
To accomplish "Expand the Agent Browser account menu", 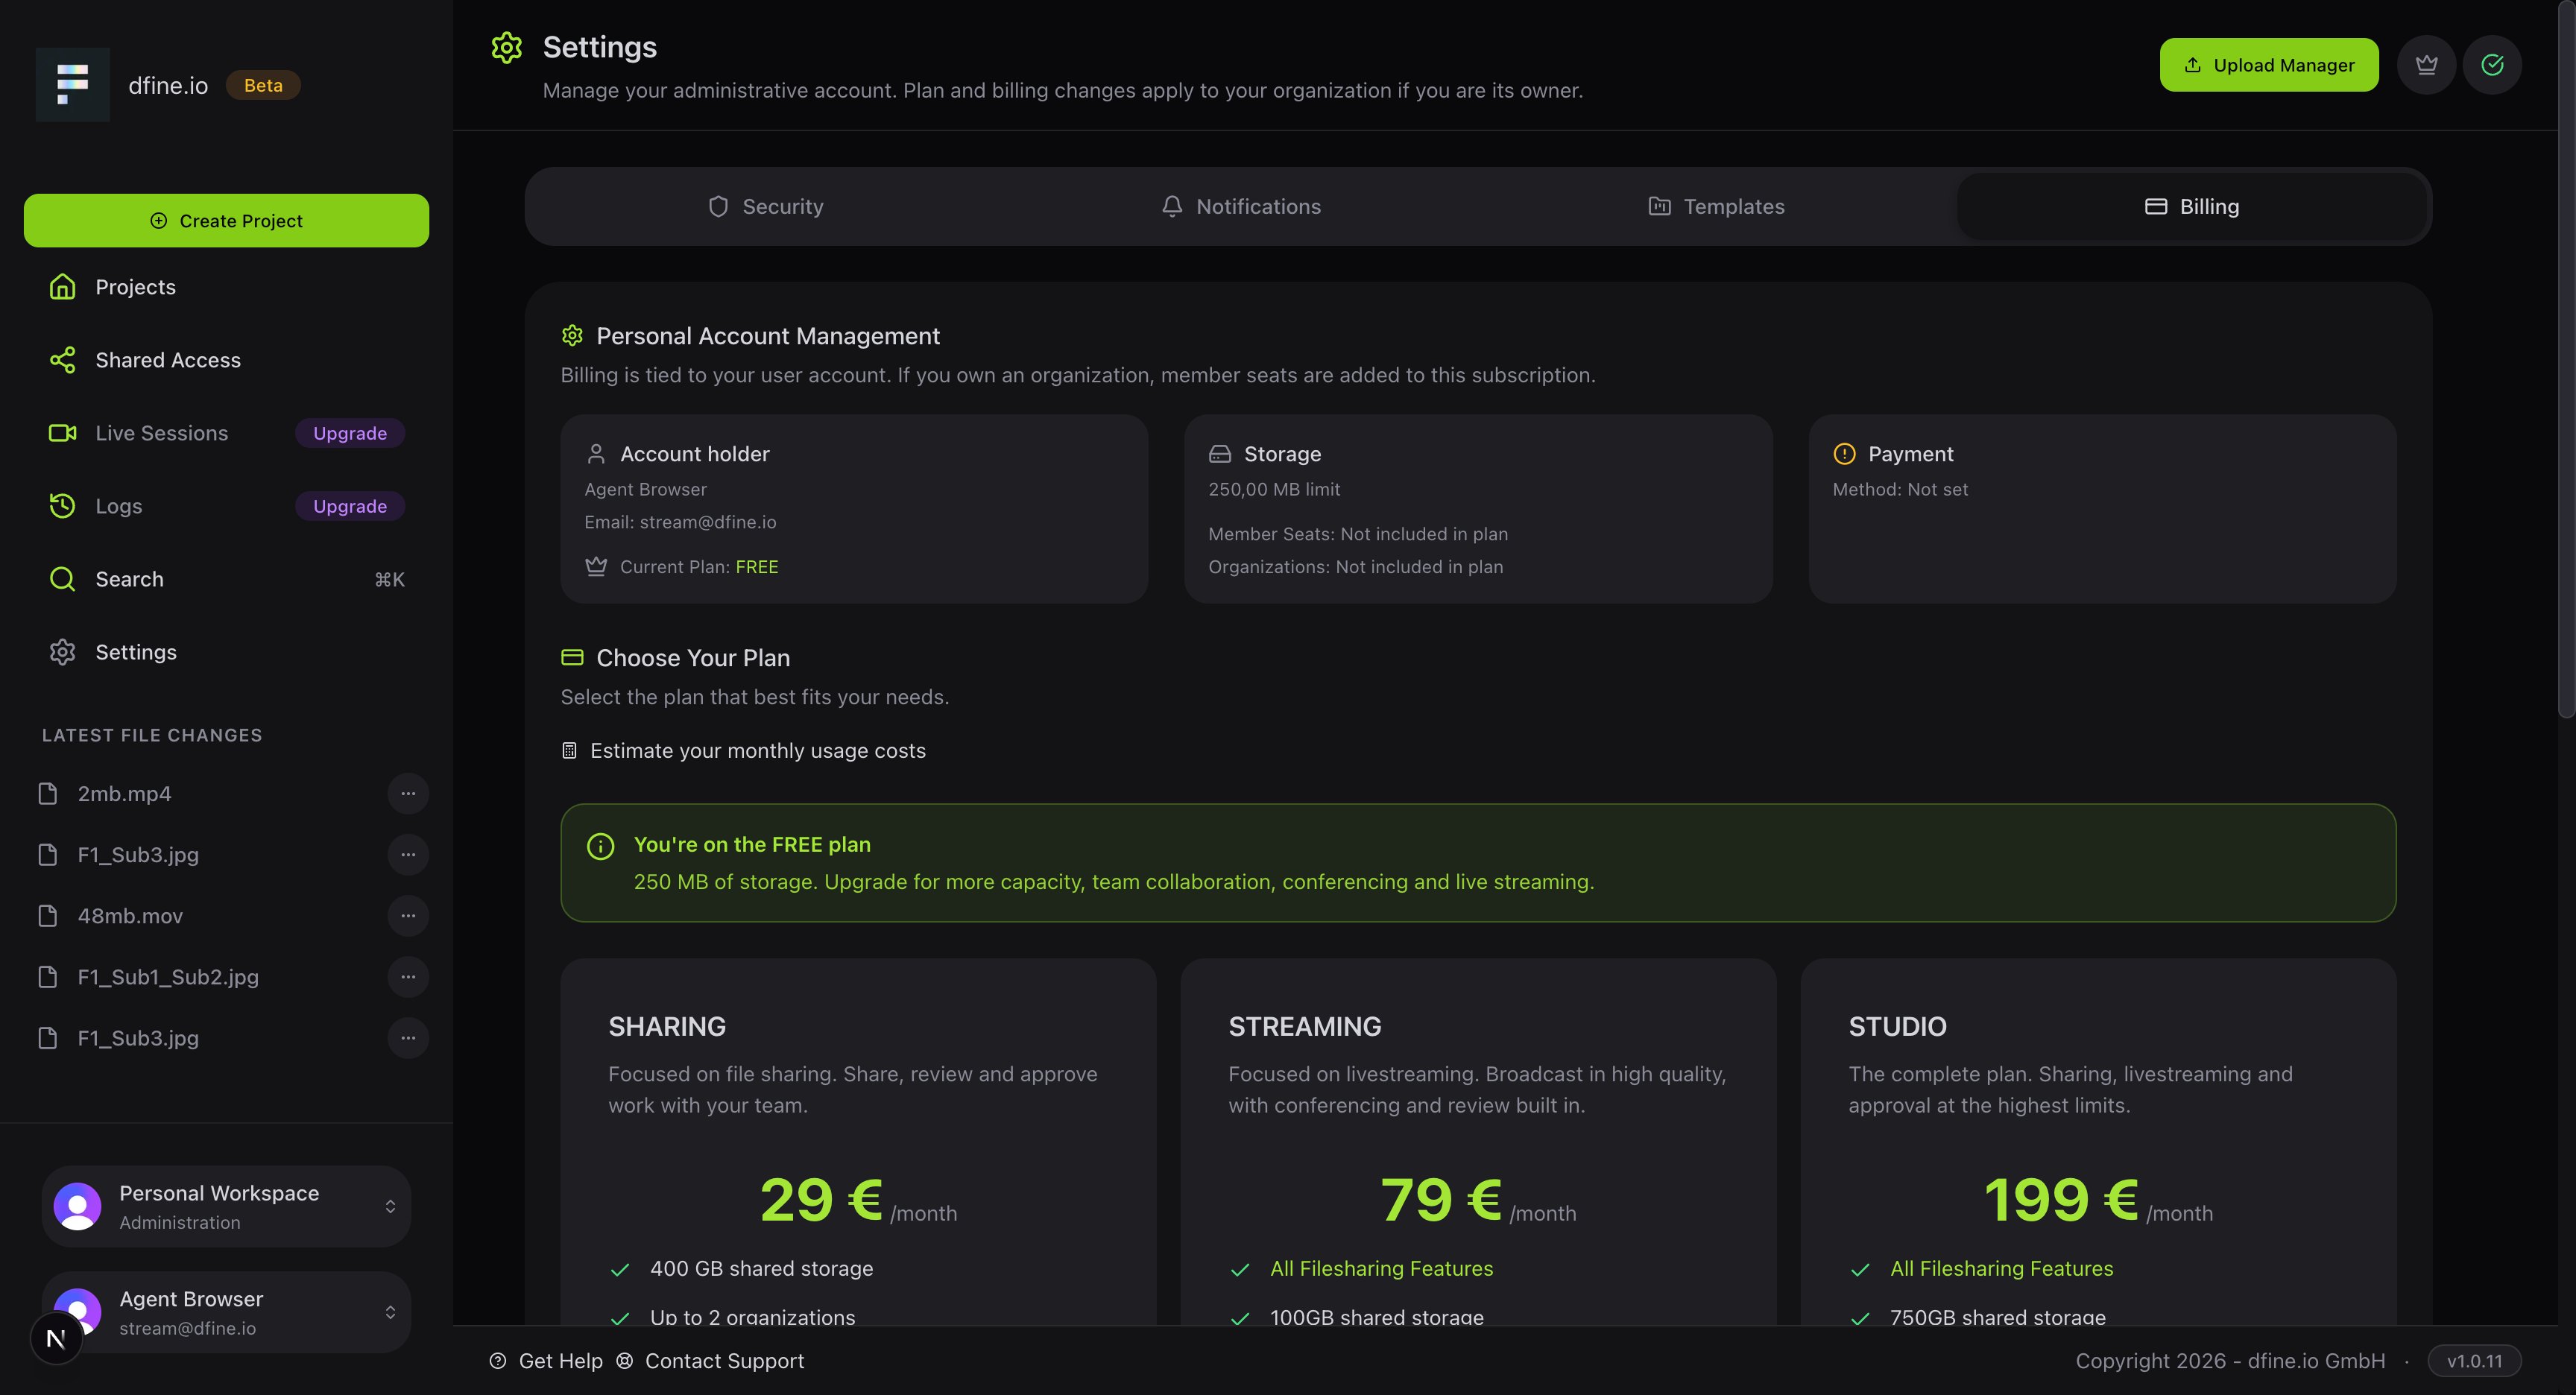I will click(390, 1312).
